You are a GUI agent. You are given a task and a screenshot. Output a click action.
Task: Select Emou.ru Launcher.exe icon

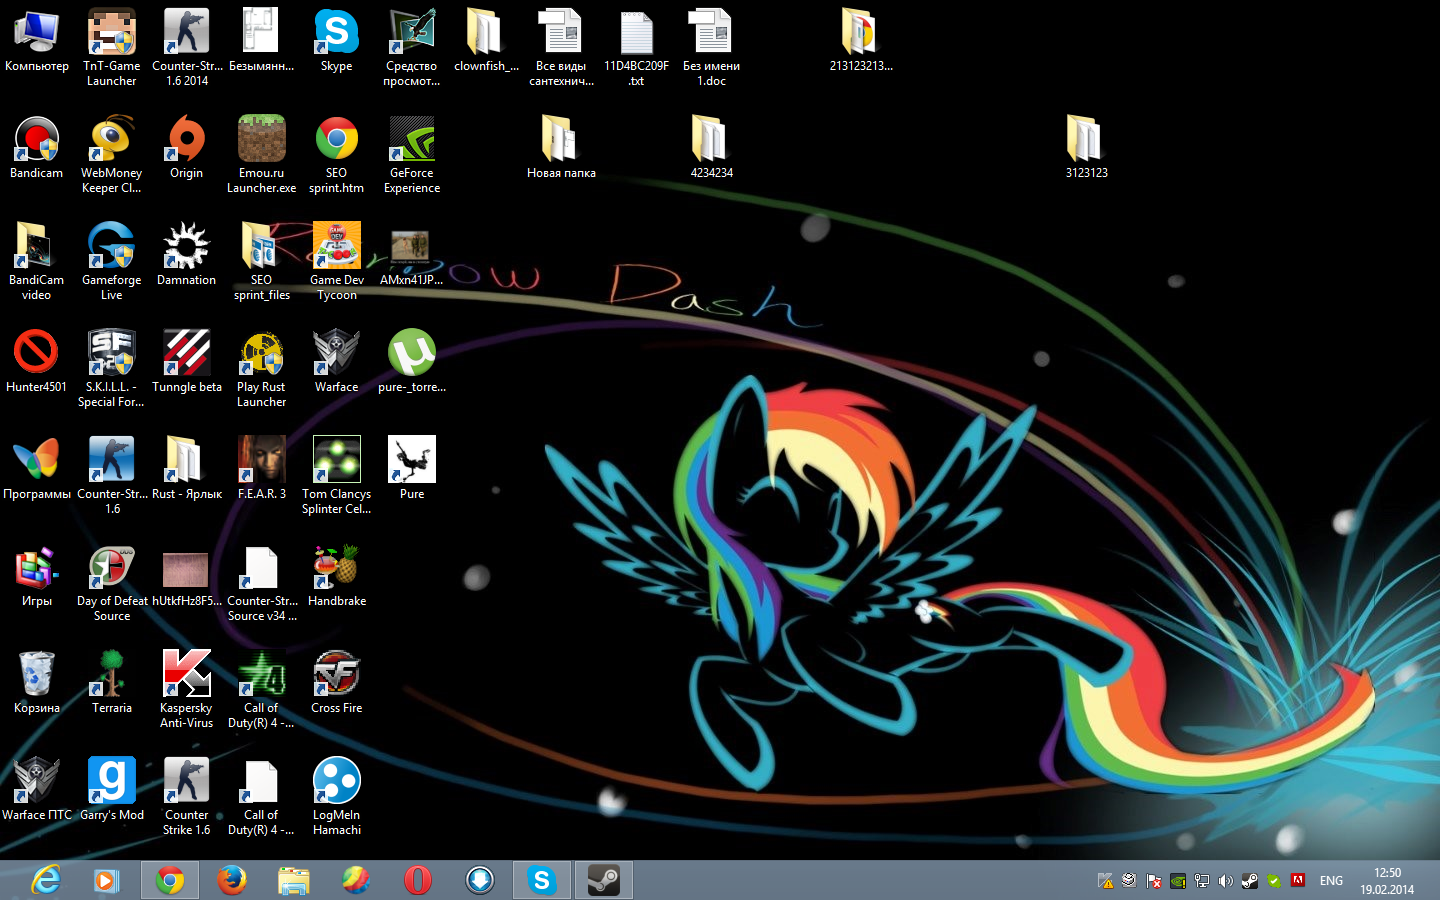coord(262,155)
